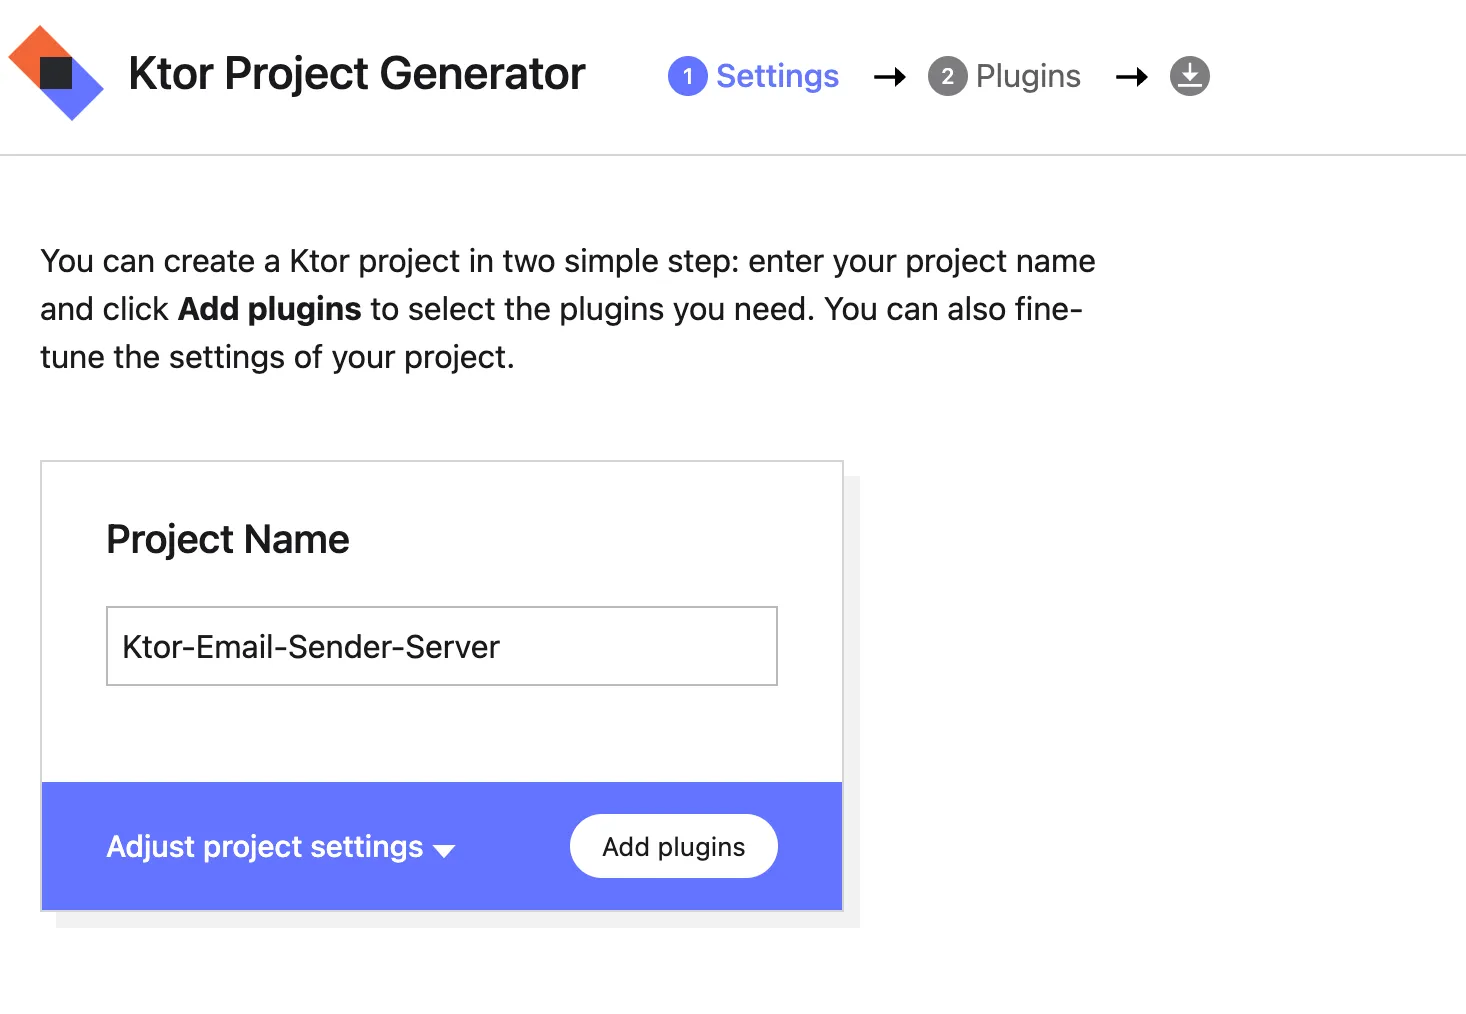Click the download project icon

[1189, 76]
